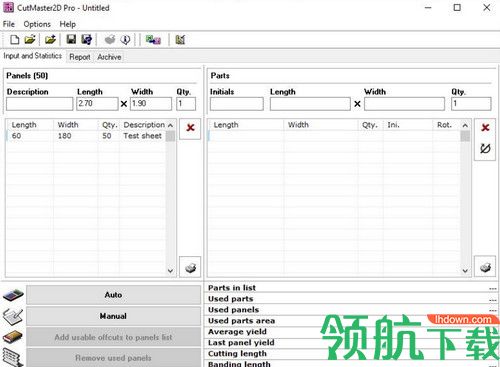Switch to Input and Statistics tab
Image resolution: width=500 pixels, height=367 pixels.
(x=33, y=56)
